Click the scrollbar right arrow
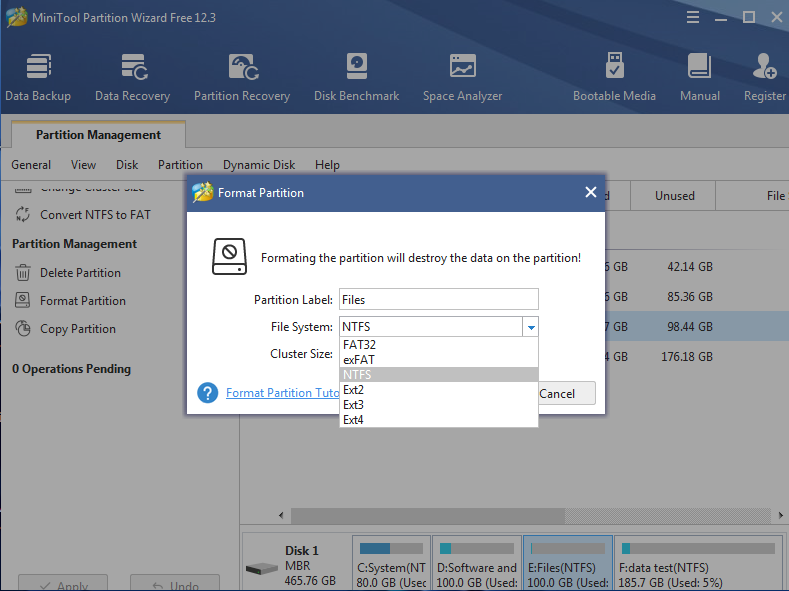The width and height of the screenshot is (789, 591). [780, 515]
